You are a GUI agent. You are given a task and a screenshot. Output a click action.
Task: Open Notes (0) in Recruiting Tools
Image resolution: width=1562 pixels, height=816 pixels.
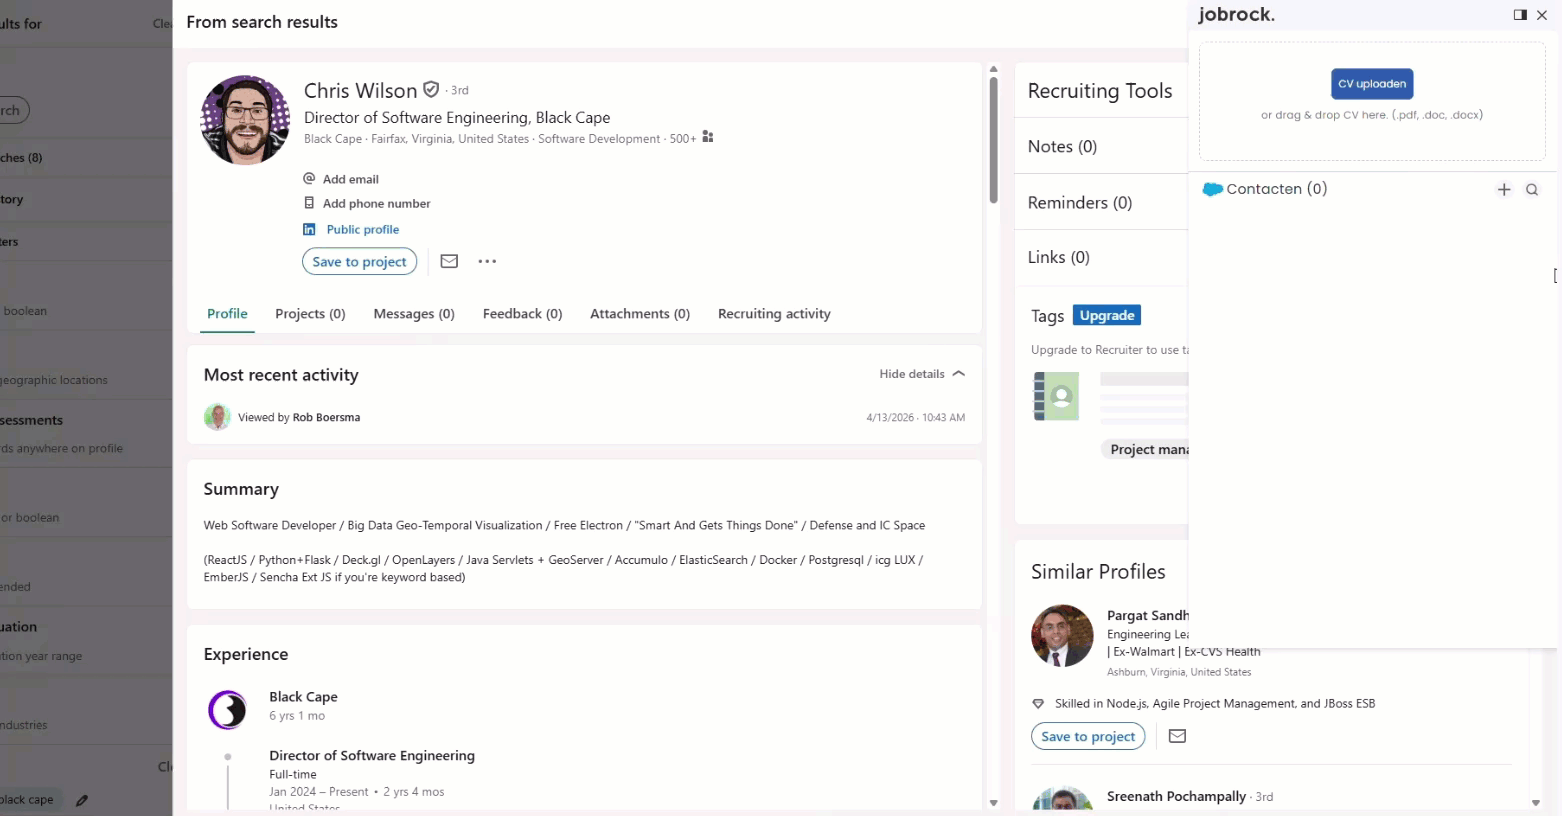point(1062,147)
